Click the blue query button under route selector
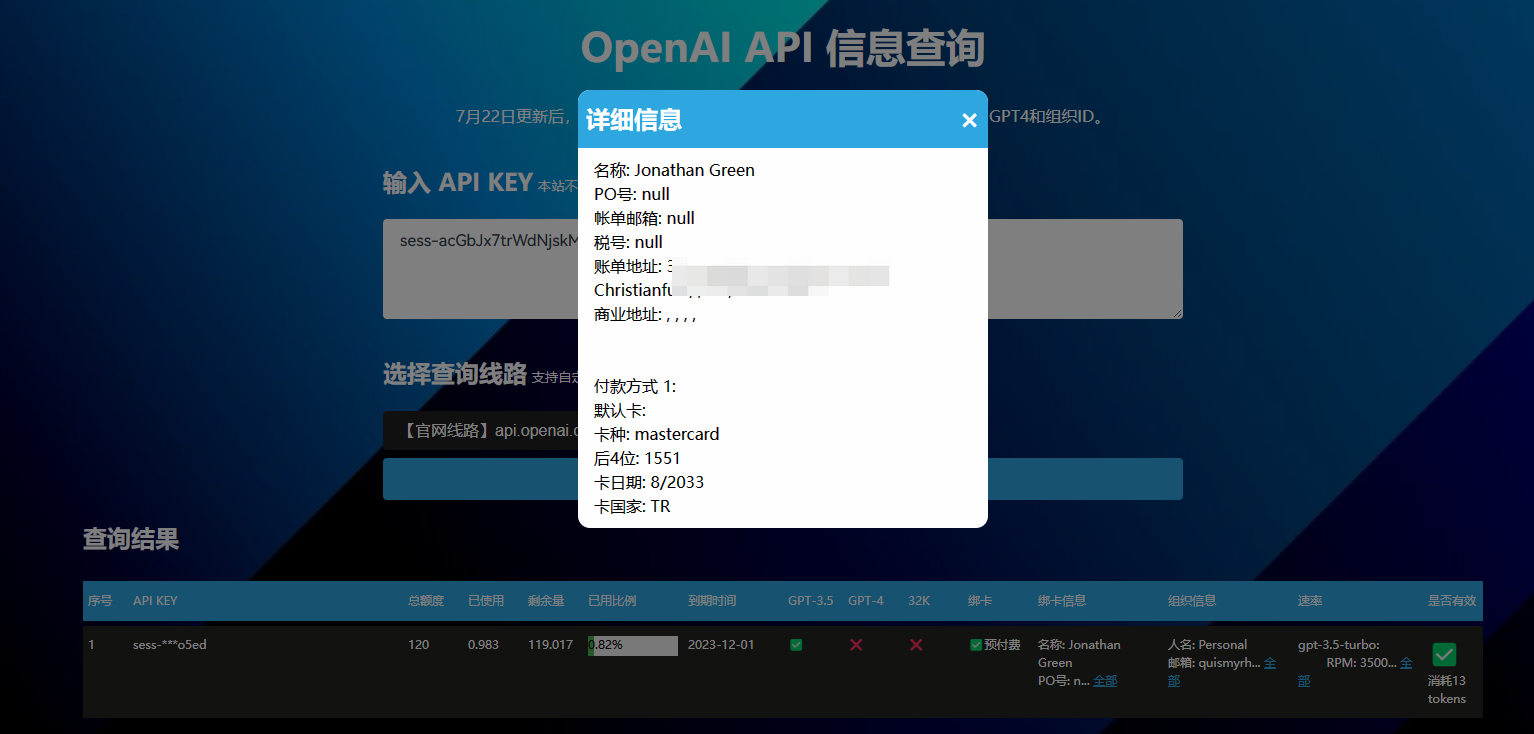1534x734 pixels. [x=783, y=479]
